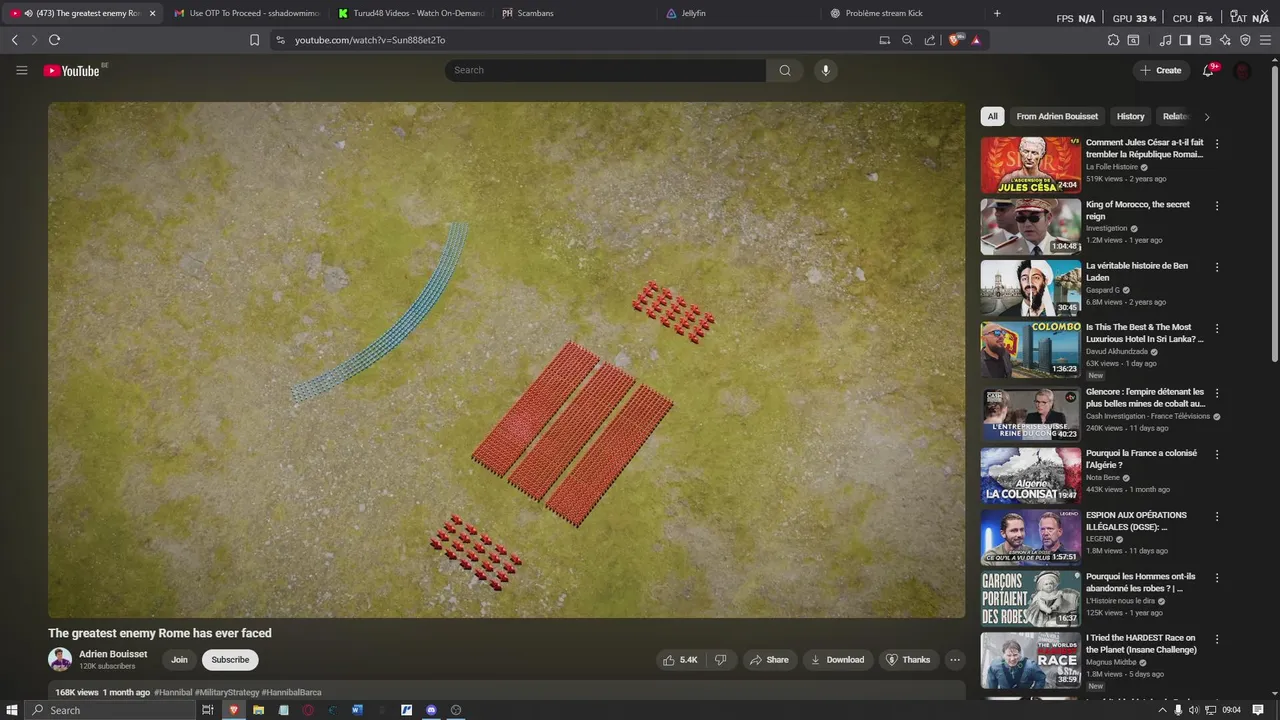The image size is (1280, 720).
Task: Switch to Jellyfin tab
Action: click(739, 13)
